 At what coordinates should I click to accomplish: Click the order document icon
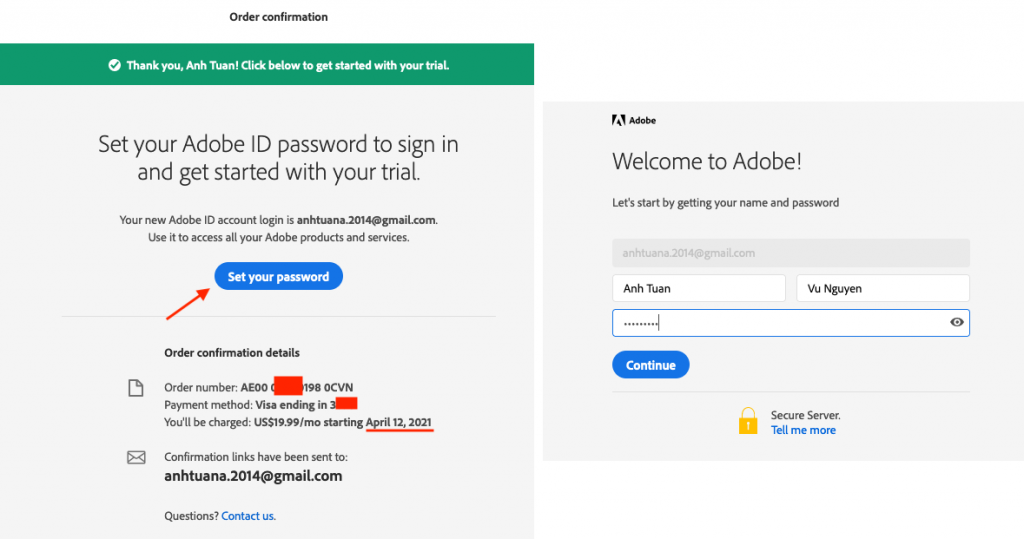pos(136,388)
